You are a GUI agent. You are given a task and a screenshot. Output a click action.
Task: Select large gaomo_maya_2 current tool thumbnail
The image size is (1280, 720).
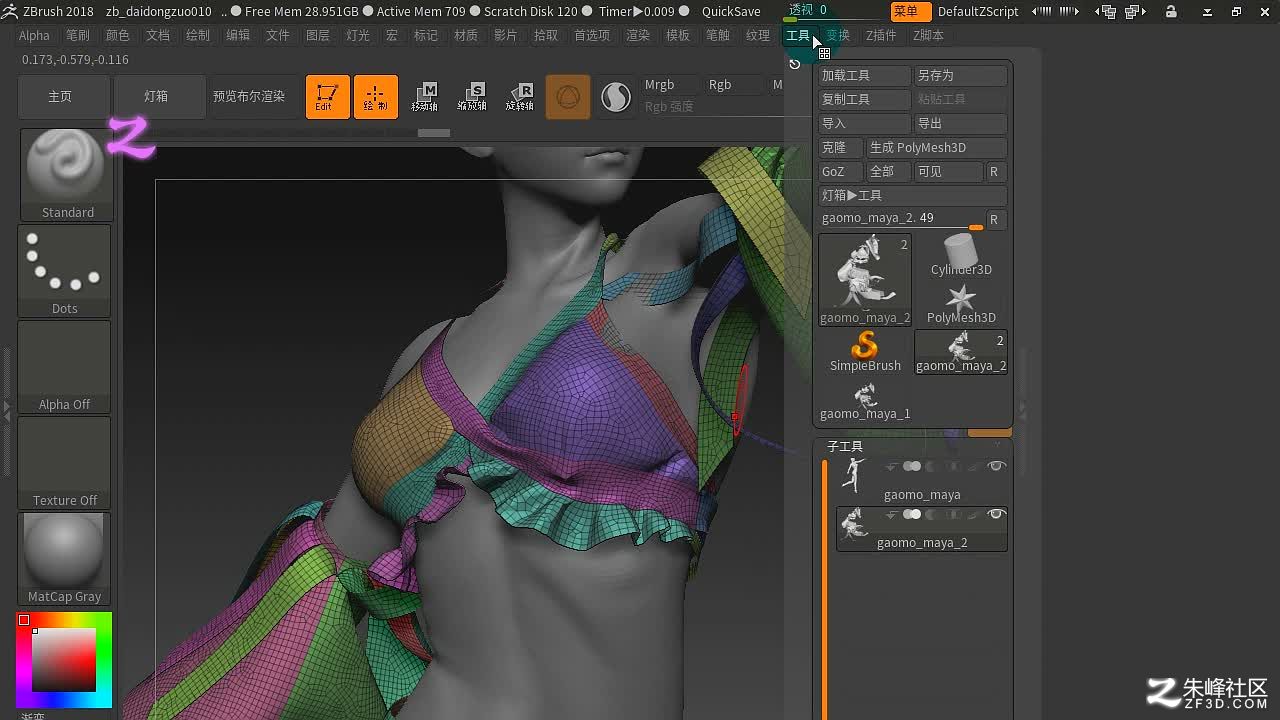[865, 279]
